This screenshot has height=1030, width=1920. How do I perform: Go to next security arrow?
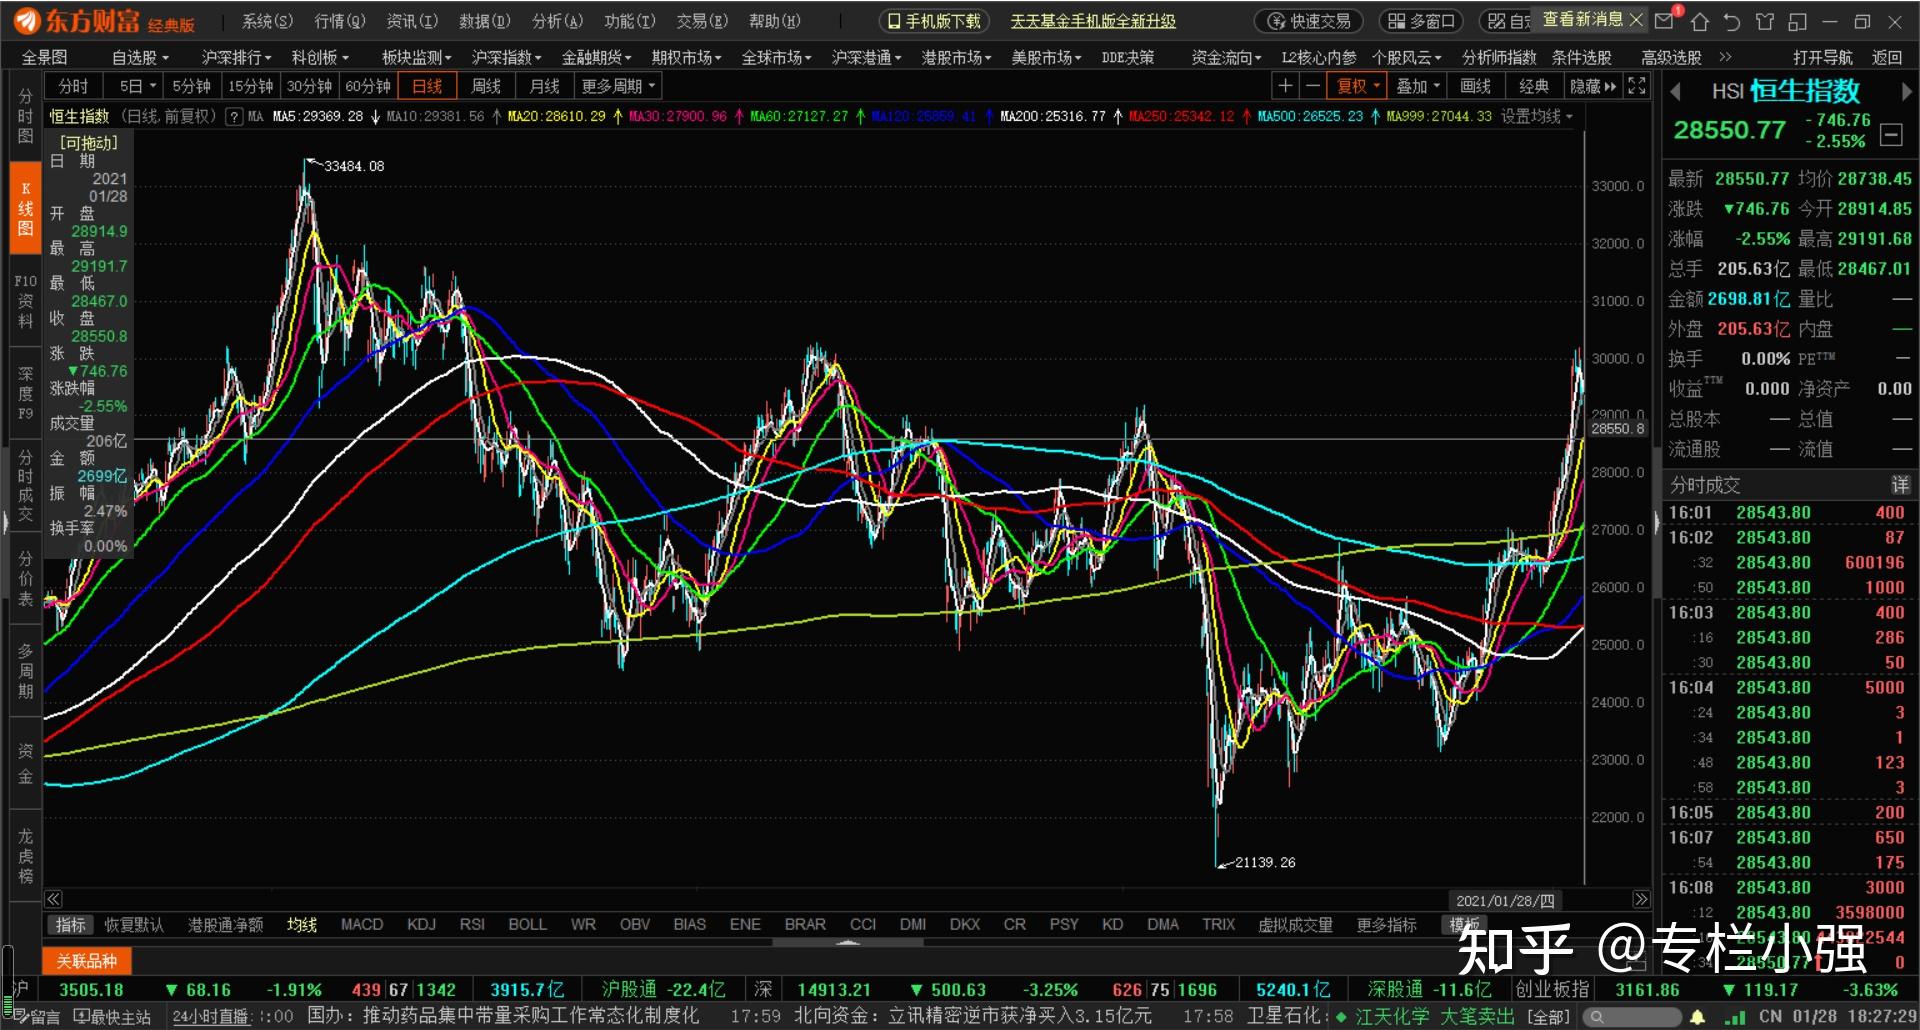(x=1906, y=92)
